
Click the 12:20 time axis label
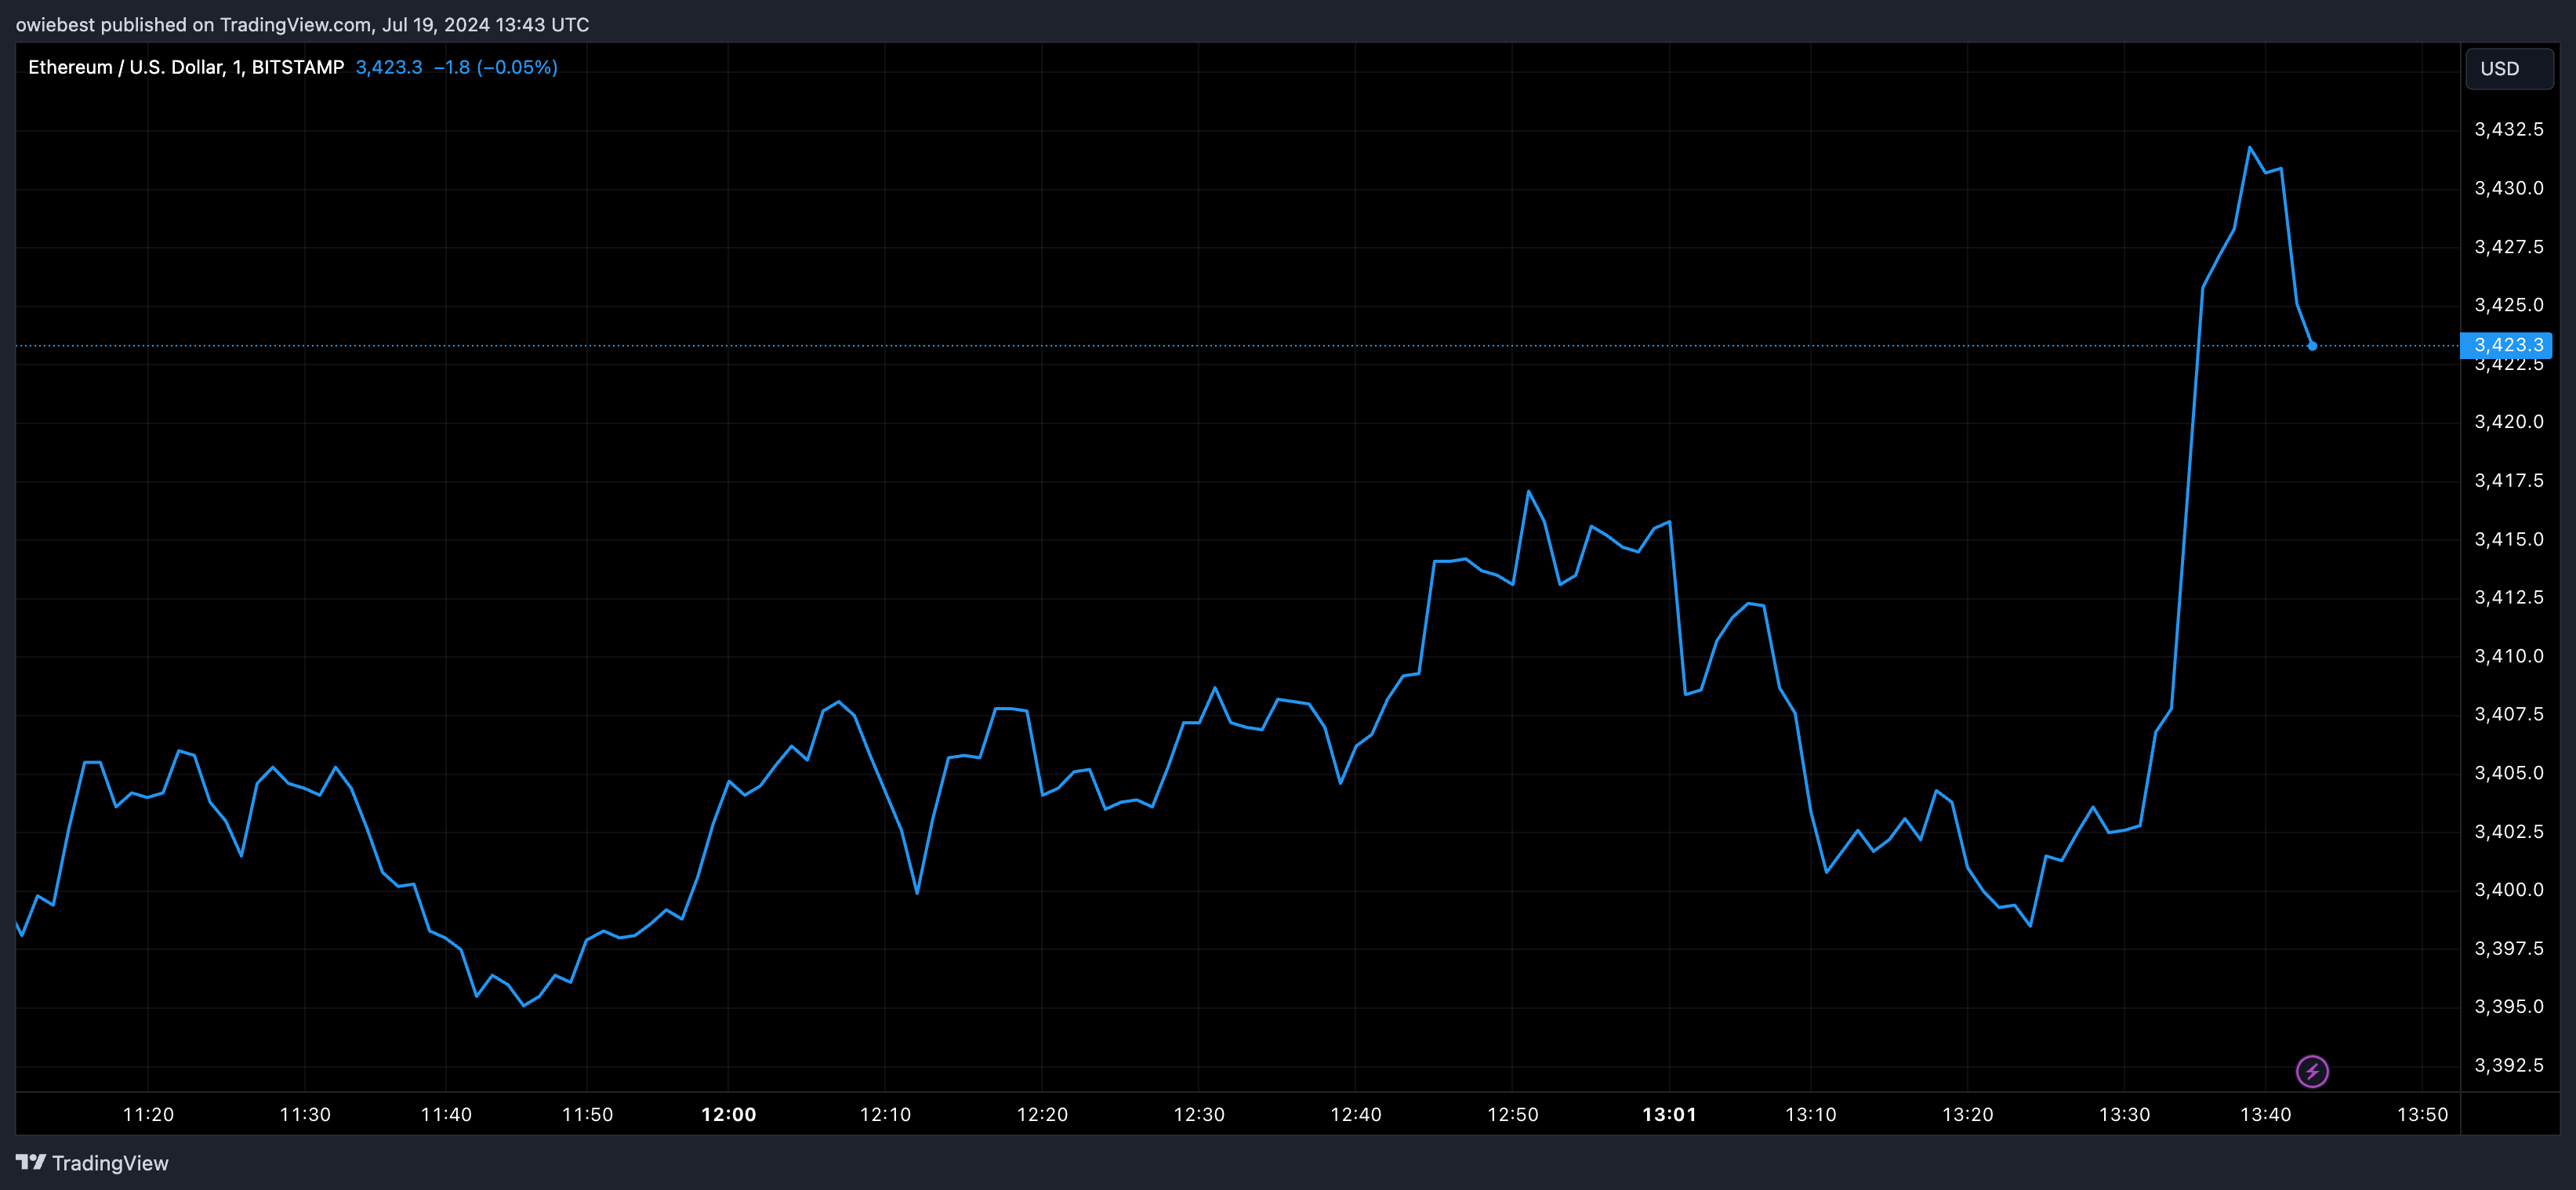[x=1042, y=1114]
